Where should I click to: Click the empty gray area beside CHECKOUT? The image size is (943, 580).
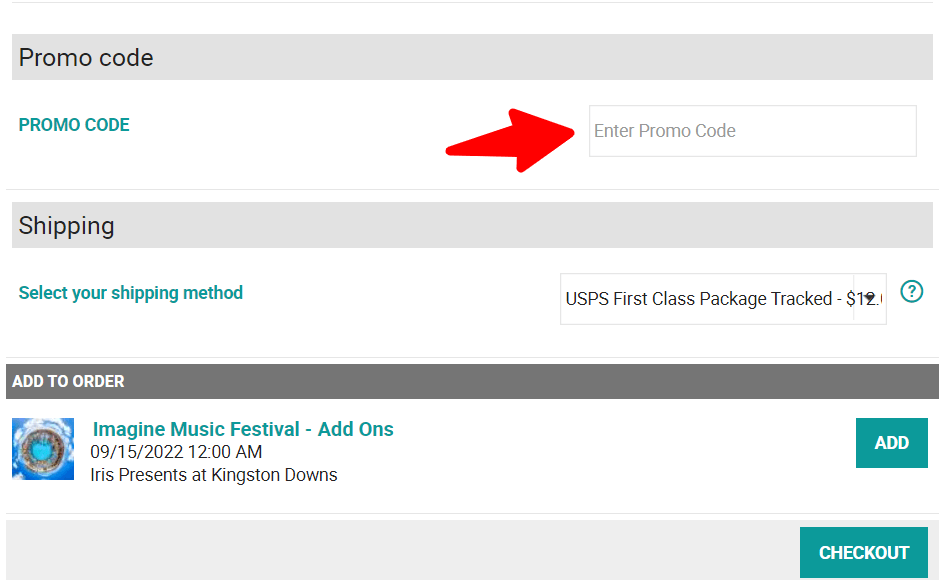(400, 549)
